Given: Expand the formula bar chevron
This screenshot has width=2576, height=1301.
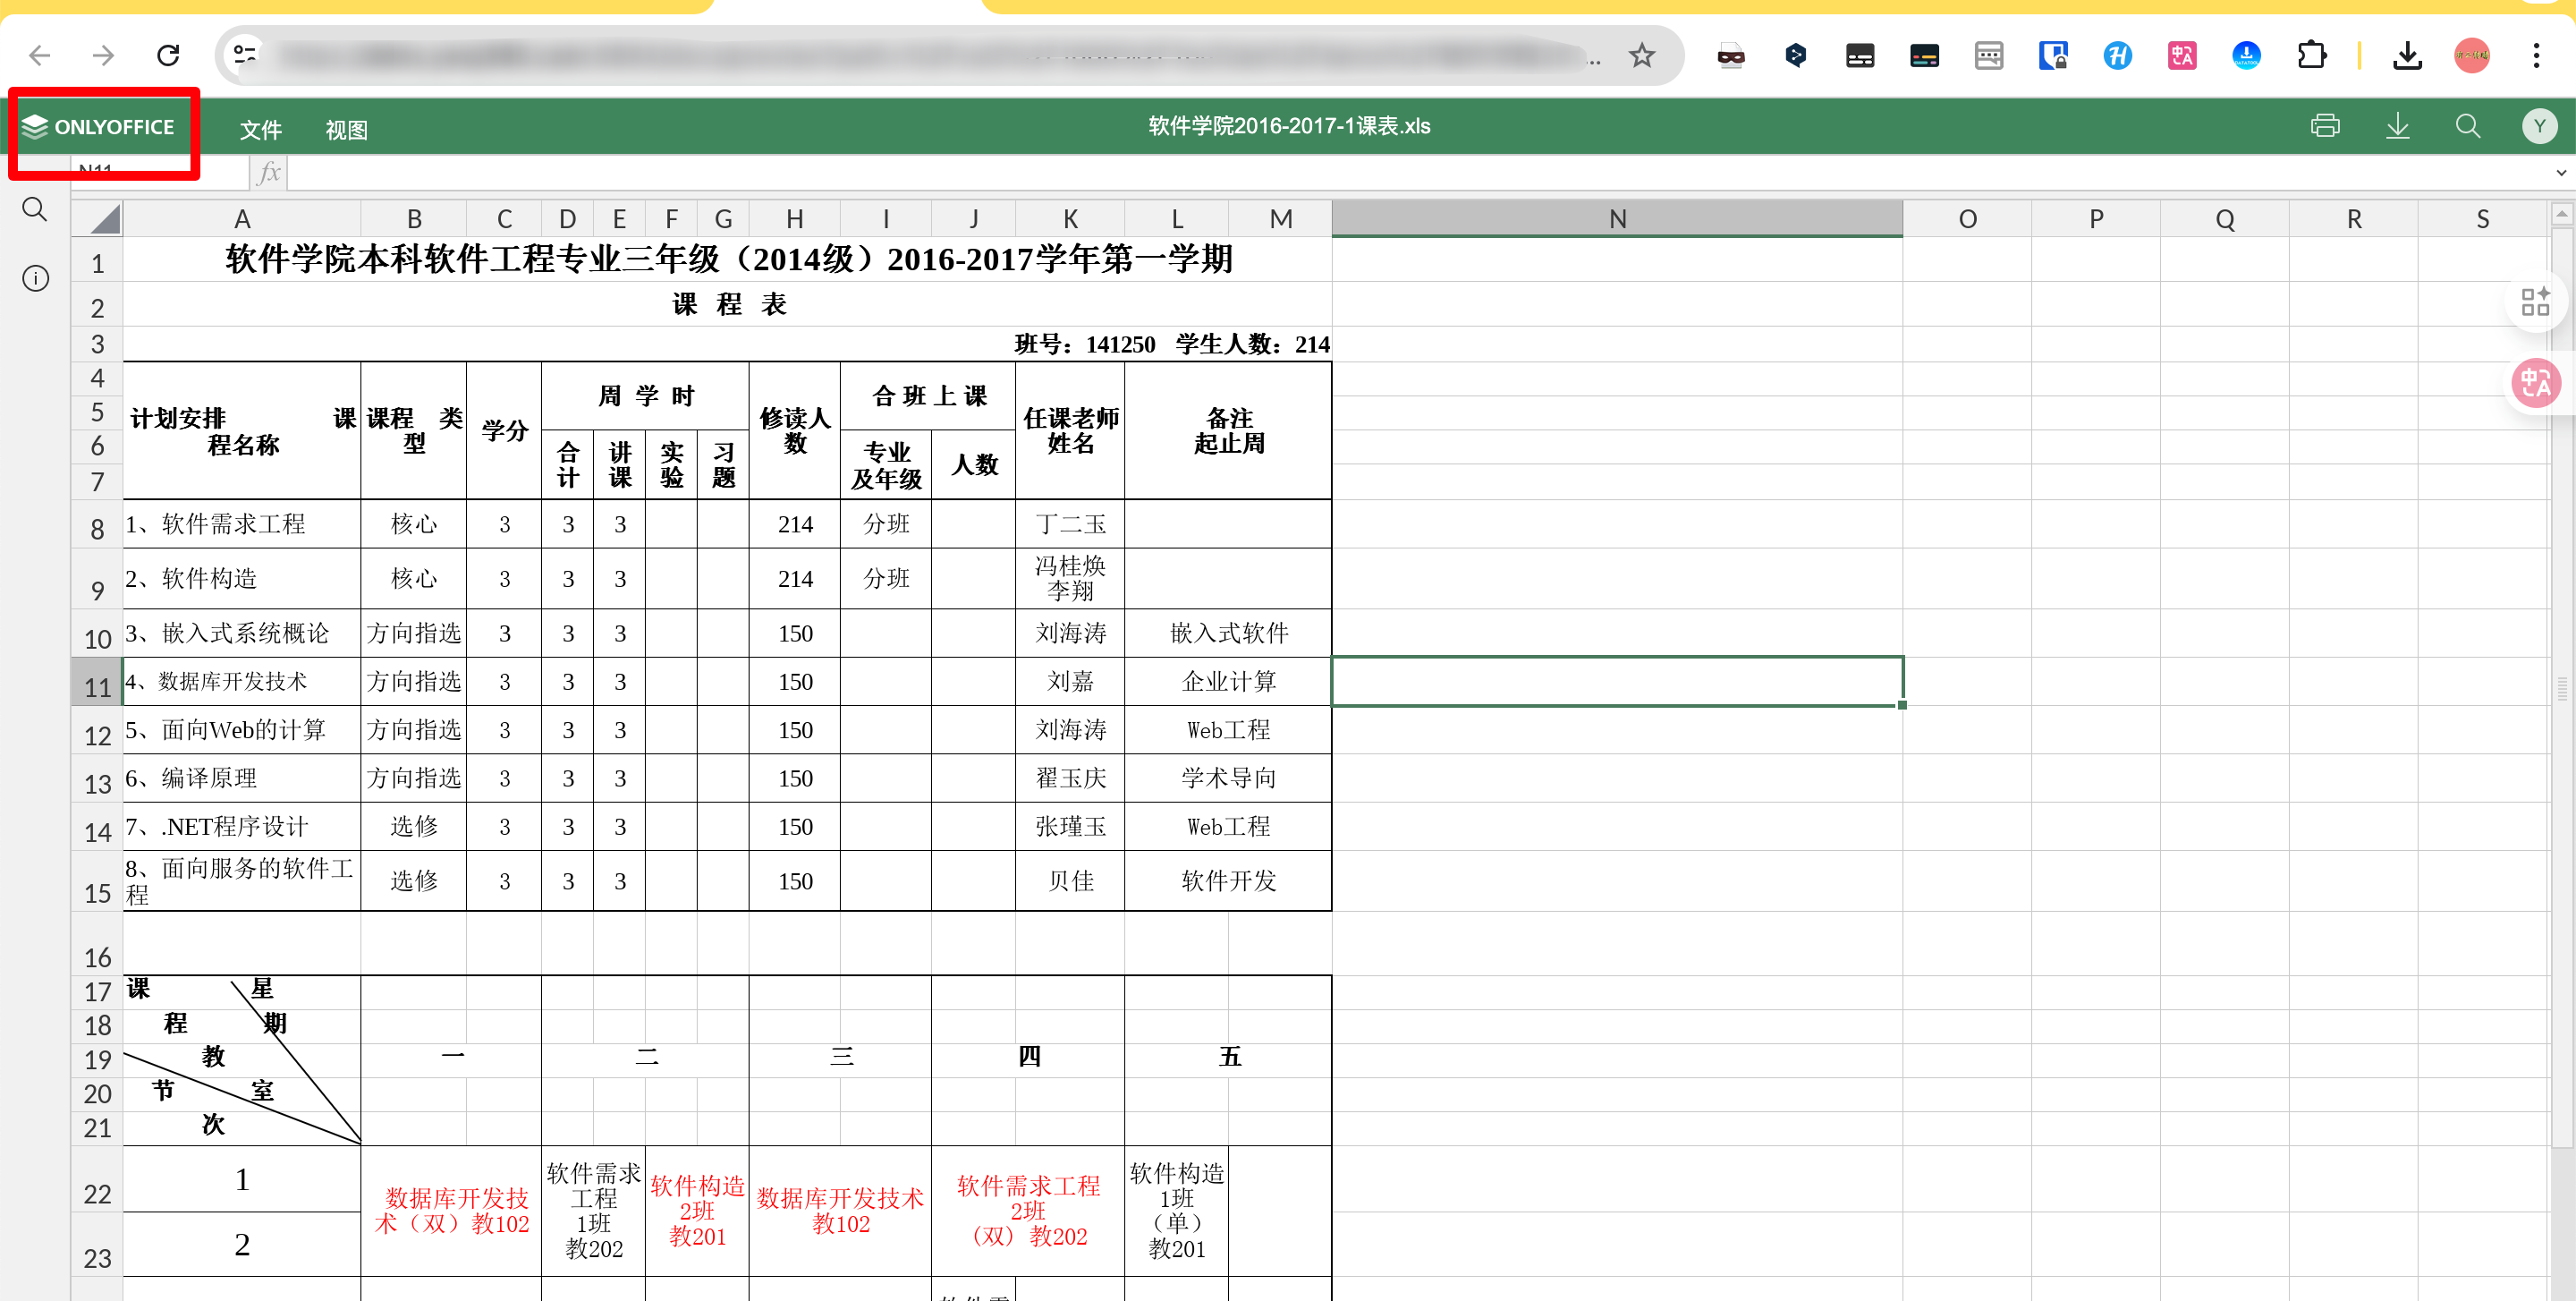Looking at the screenshot, I should [x=2560, y=173].
